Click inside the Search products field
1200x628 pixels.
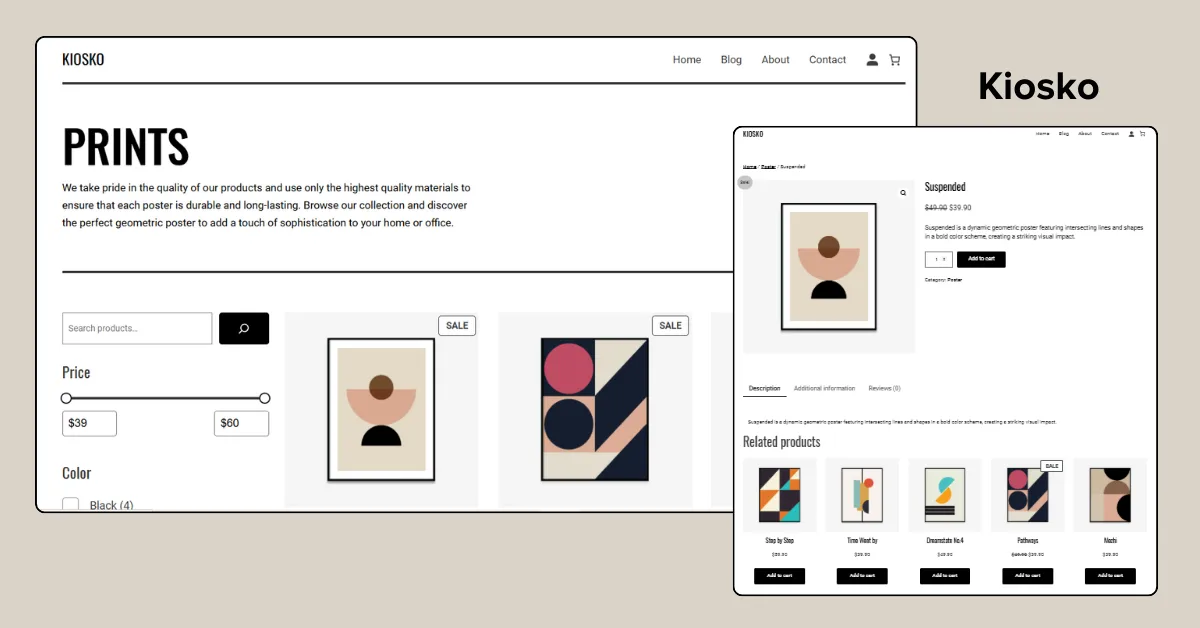136,328
